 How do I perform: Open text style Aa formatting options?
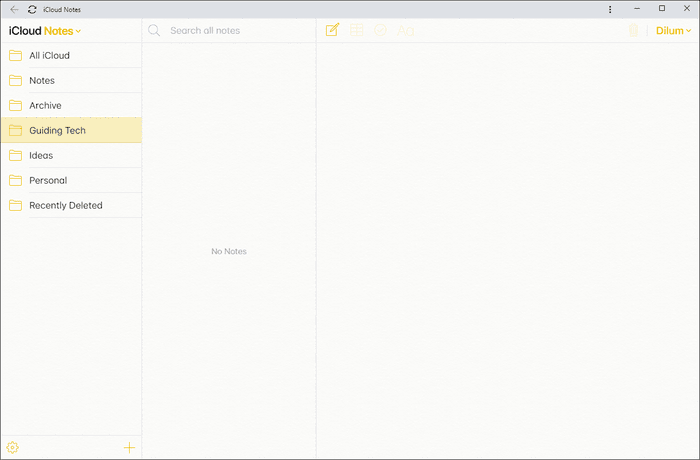405,31
